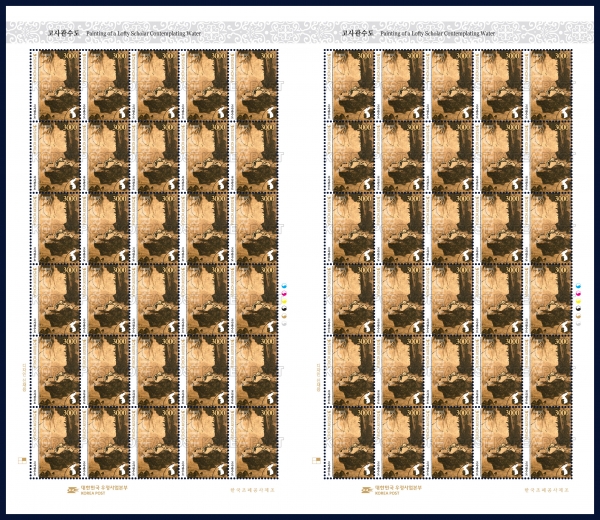Click the small square mark left of right sheet
The image size is (600, 520).
(314, 460)
